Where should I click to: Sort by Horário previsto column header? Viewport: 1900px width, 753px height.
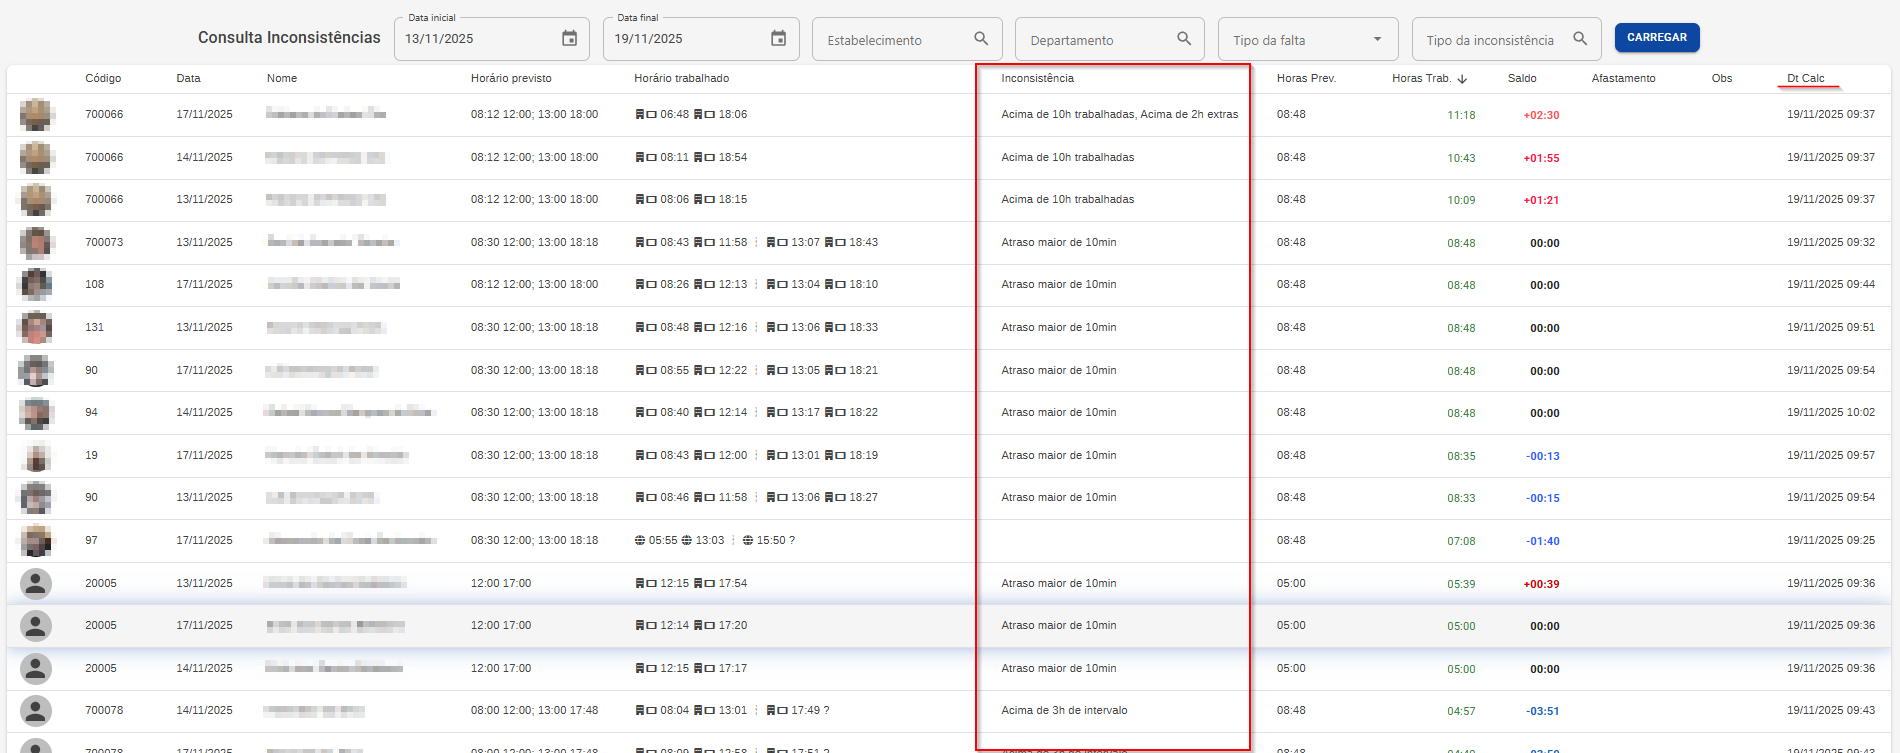[511, 78]
